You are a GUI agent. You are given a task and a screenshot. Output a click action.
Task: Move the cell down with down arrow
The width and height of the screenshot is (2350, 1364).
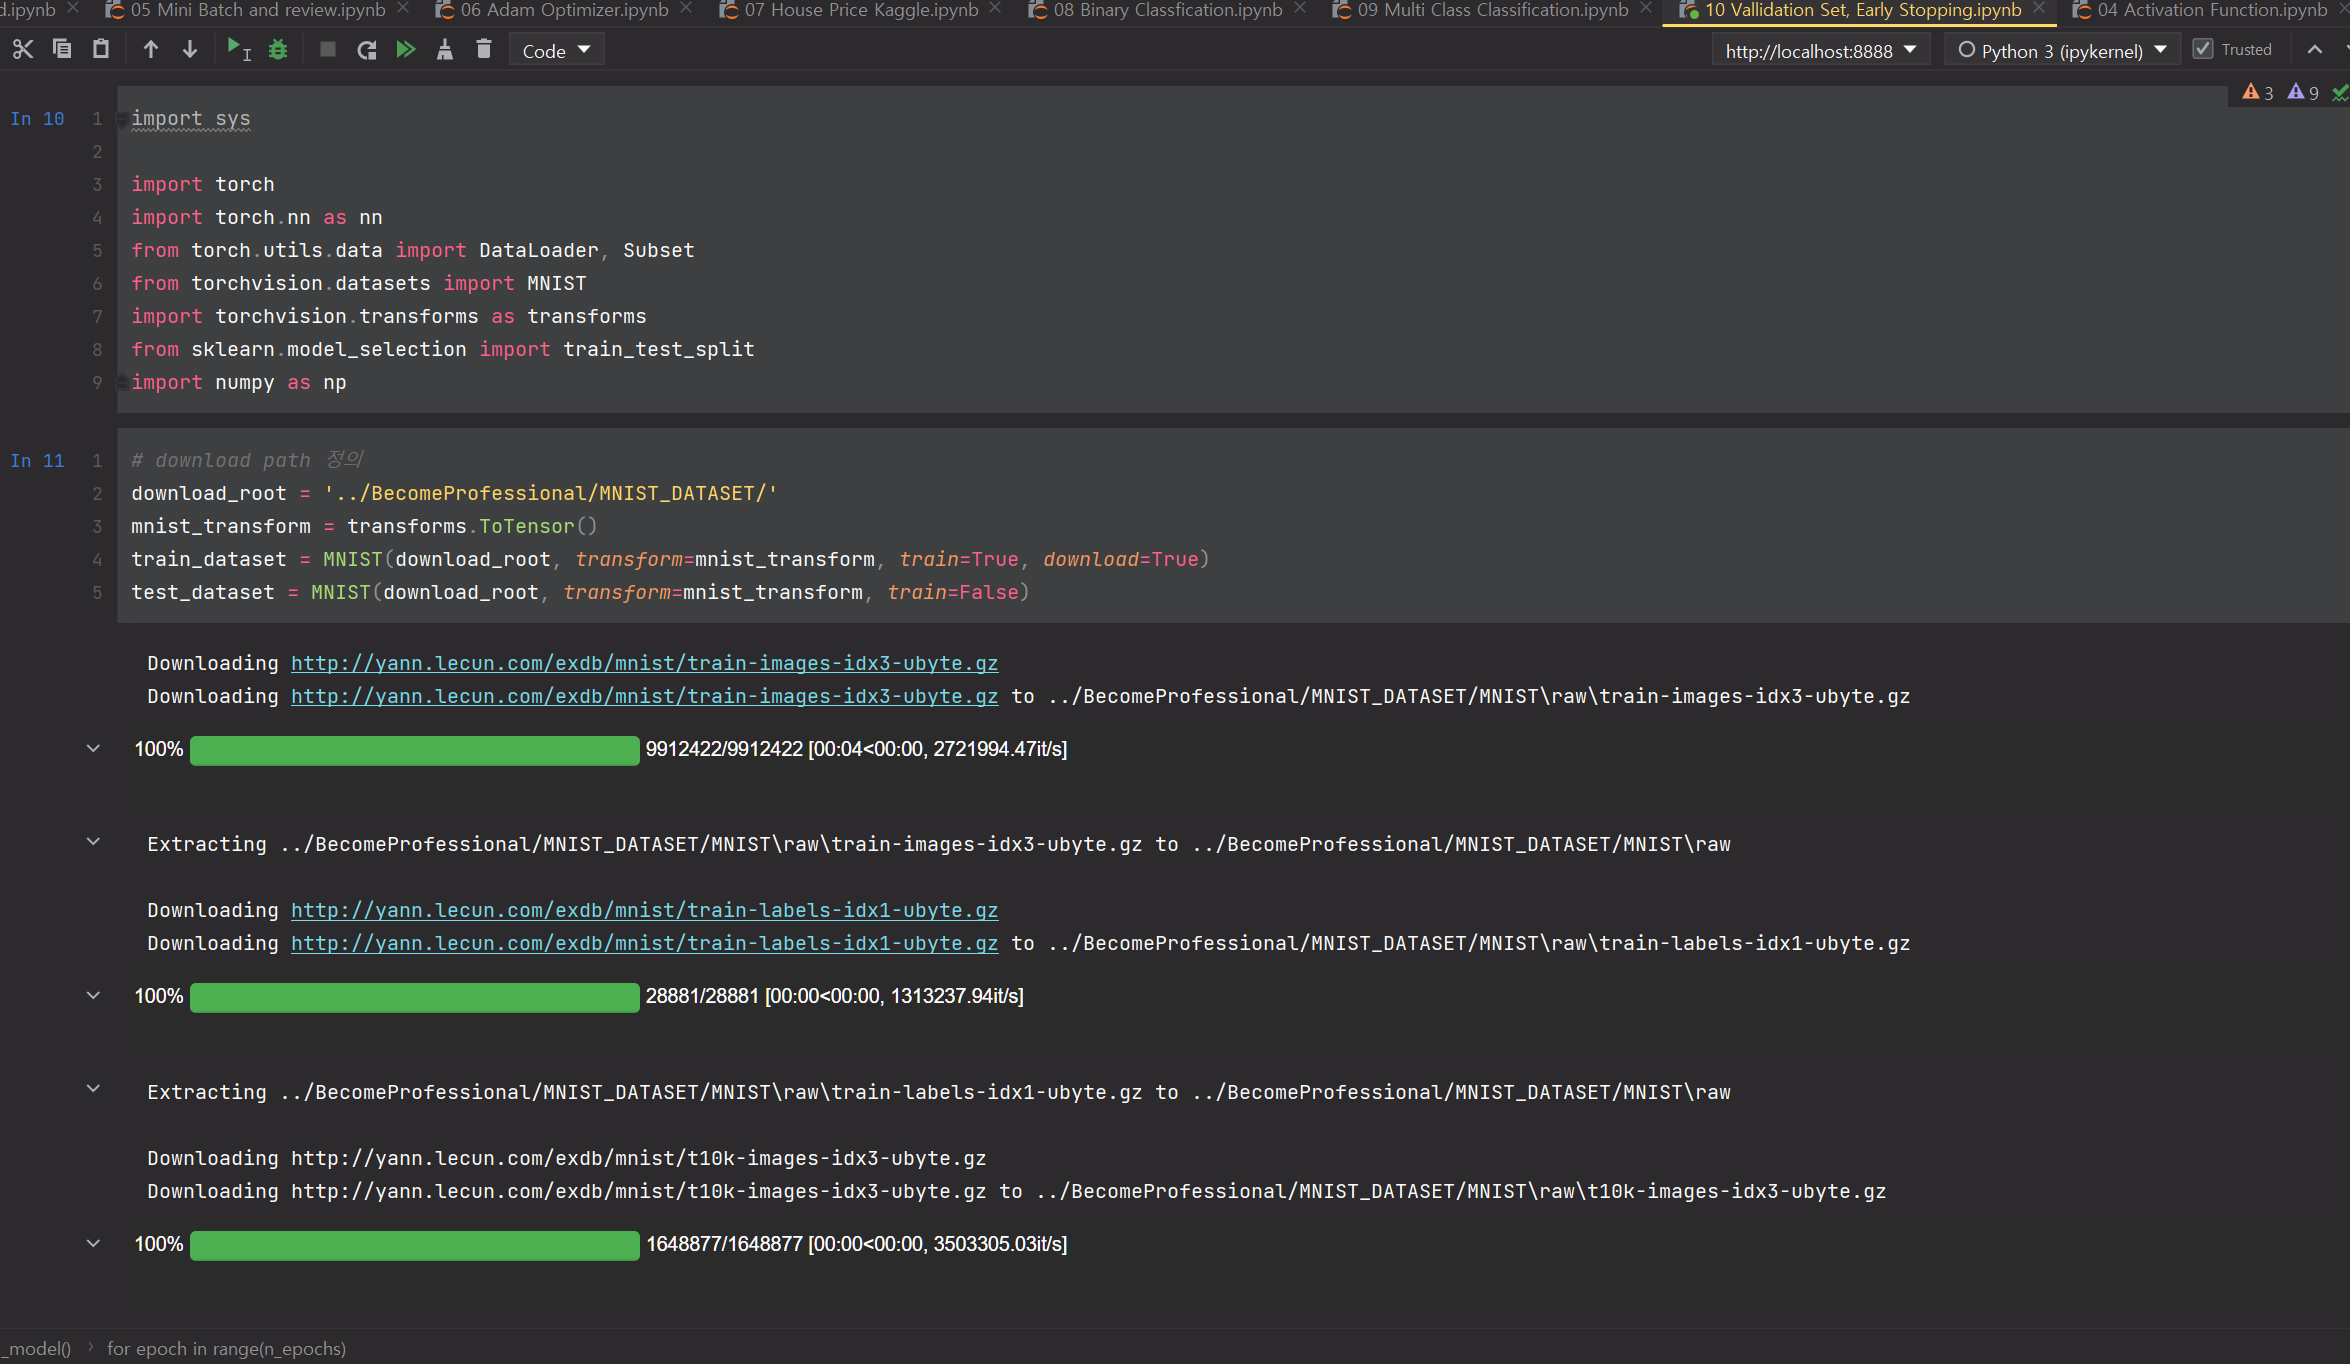tap(190, 50)
